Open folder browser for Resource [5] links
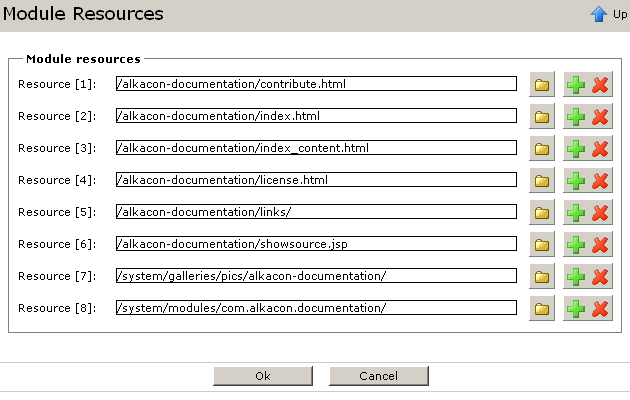The image size is (630, 400). click(x=542, y=212)
